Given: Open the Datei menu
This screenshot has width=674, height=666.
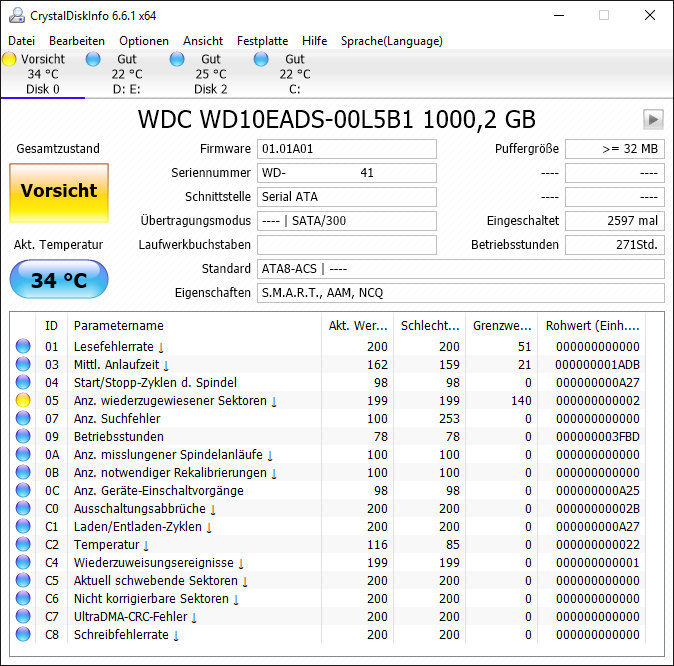Looking at the screenshot, I should coord(21,41).
